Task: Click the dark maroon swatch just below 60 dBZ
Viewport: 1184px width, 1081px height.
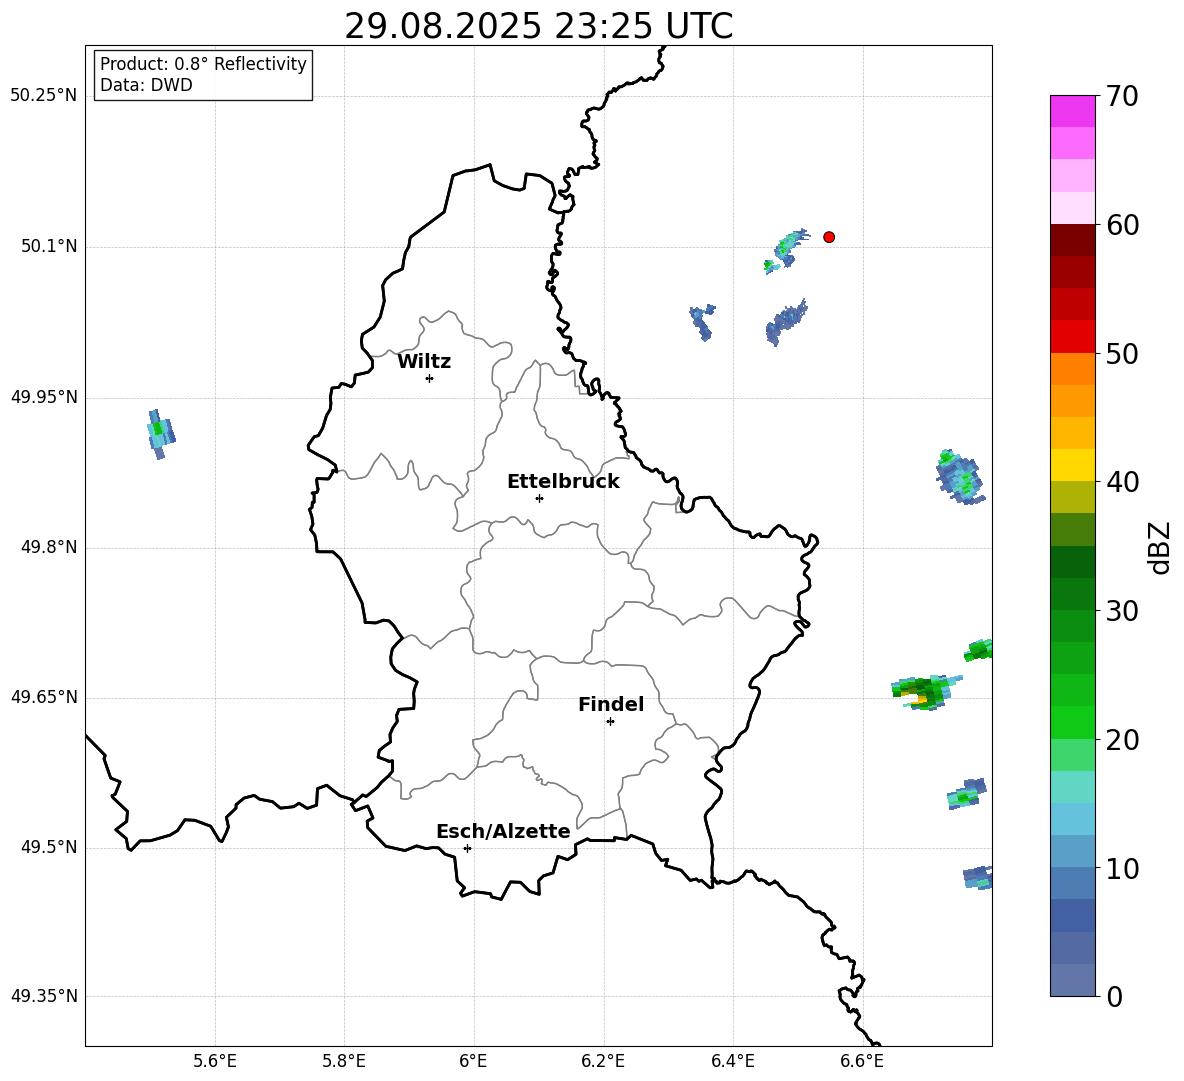Action: (x=1072, y=240)
